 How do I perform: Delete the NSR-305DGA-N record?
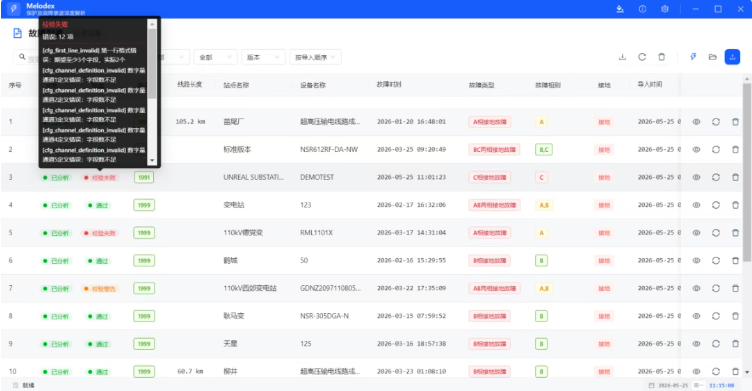(x=735, y=316)
